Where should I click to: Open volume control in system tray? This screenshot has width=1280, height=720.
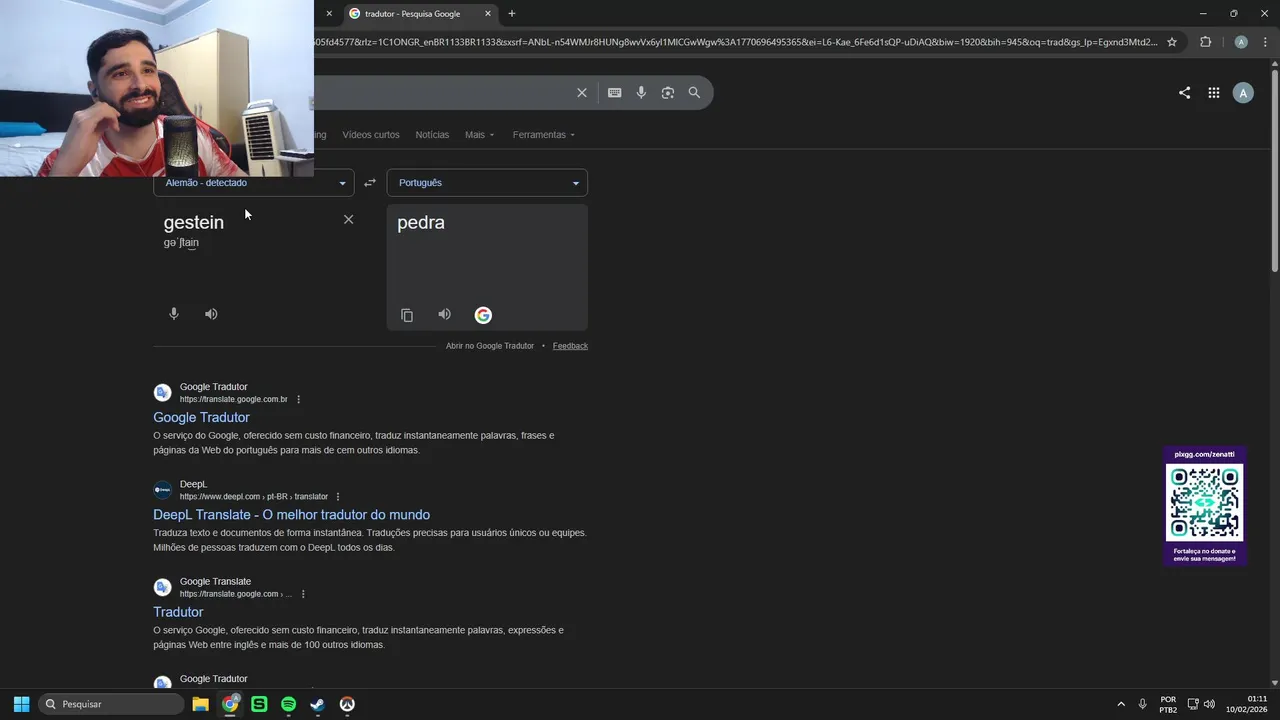[x=1209, y=704]
